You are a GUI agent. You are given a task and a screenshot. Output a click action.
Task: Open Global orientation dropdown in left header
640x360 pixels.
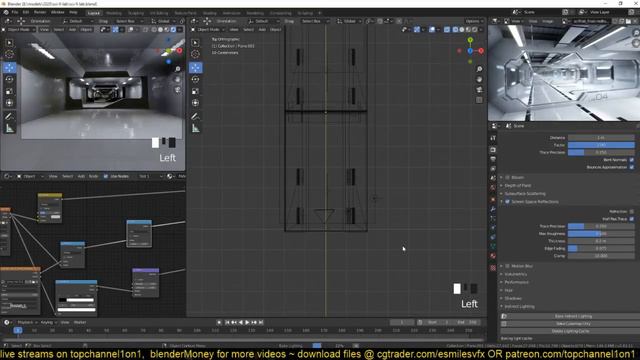(x=163, y=21)
